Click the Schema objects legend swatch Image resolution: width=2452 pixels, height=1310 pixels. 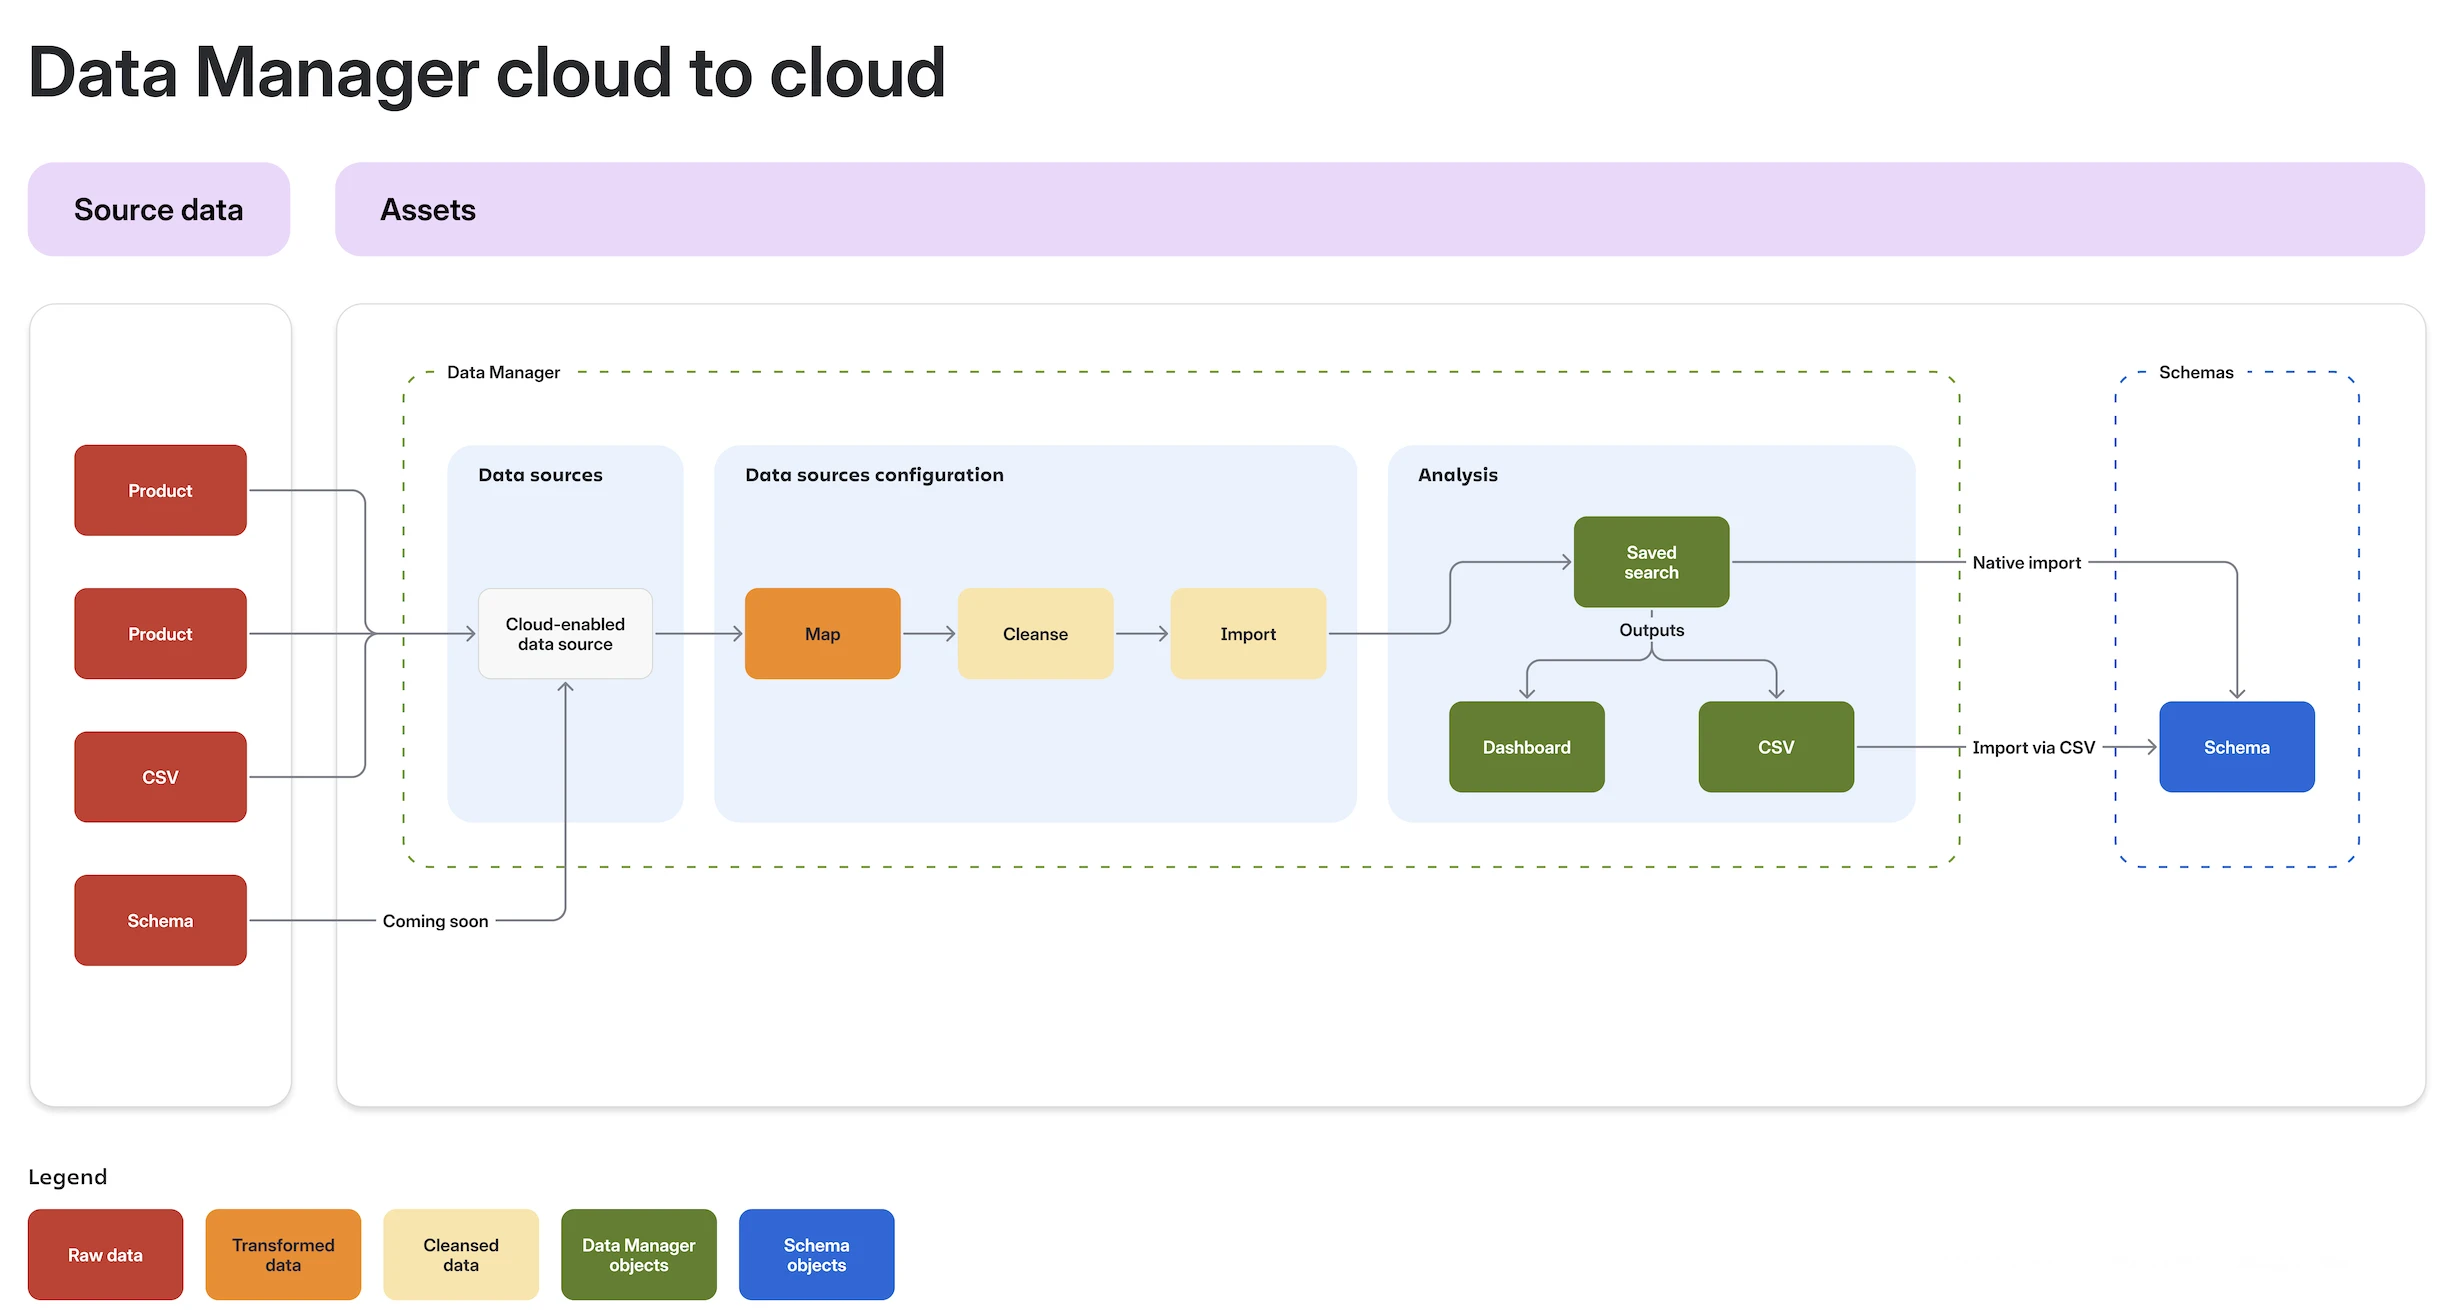point(816,1254)
